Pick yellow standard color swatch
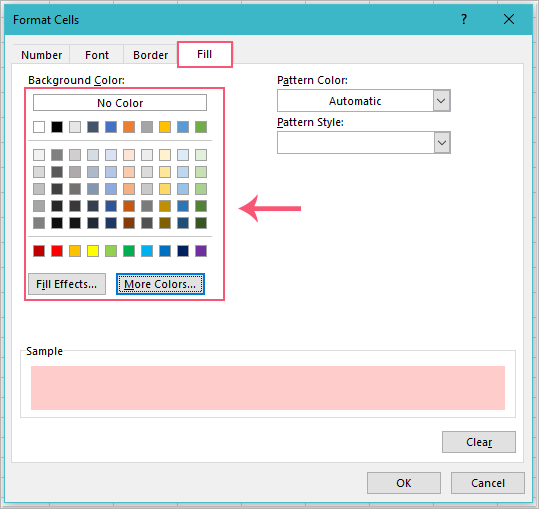 [93, 251]
